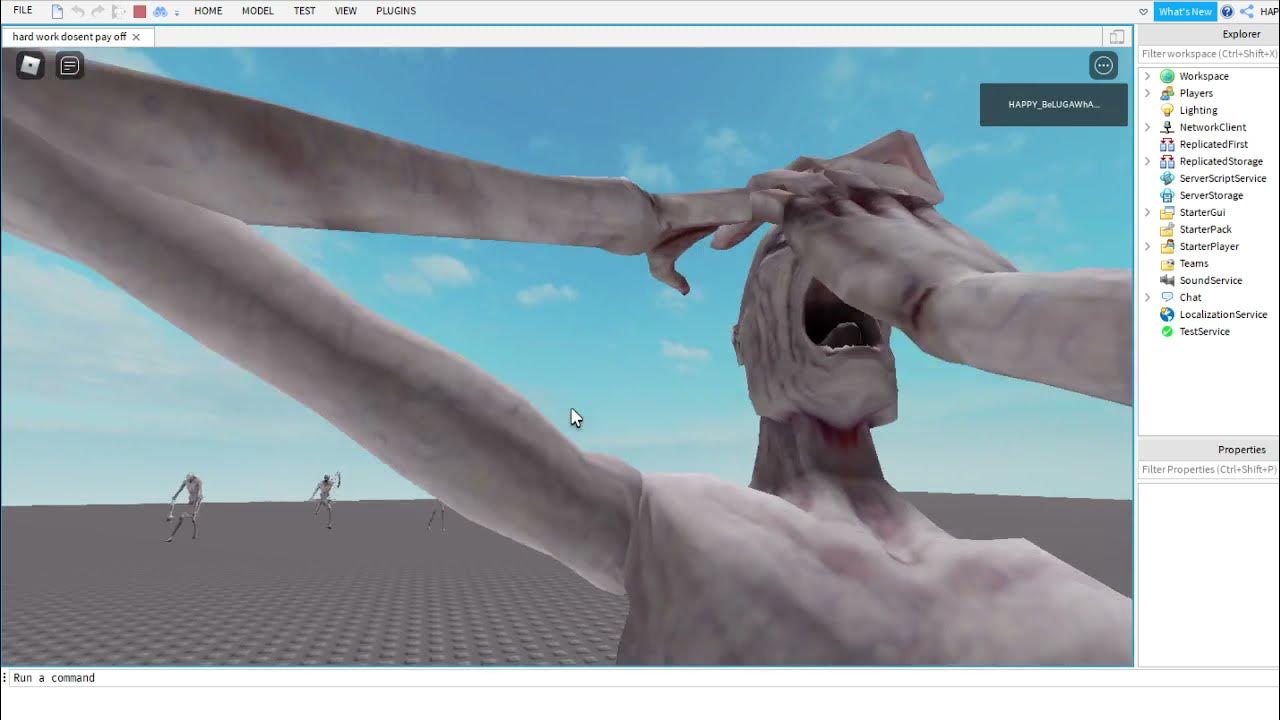Click the Workspace globe icon
Viewport: 1280px width, 720px height.
point(1167,76)
